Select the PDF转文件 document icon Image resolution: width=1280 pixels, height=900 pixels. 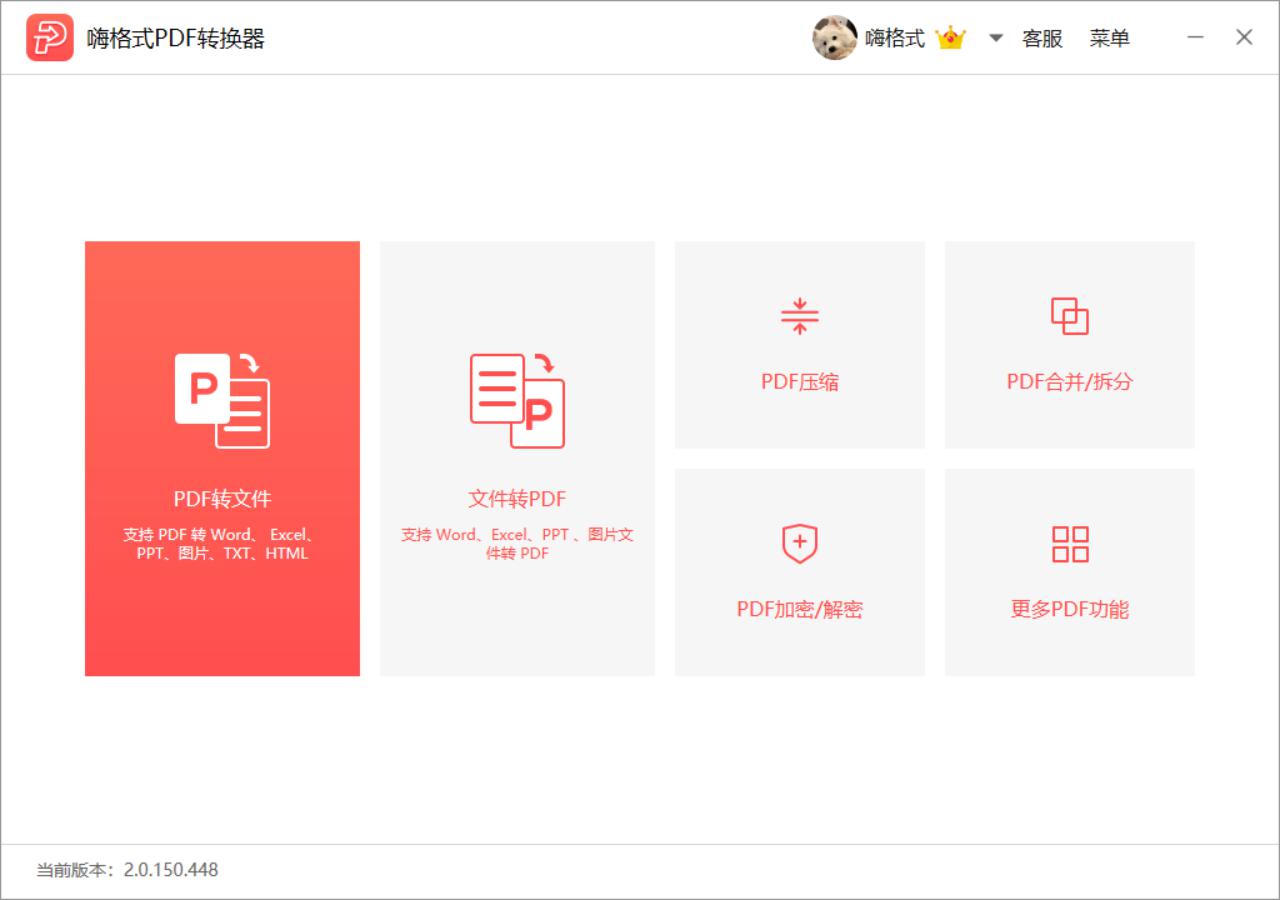click(x=222, y=400)
